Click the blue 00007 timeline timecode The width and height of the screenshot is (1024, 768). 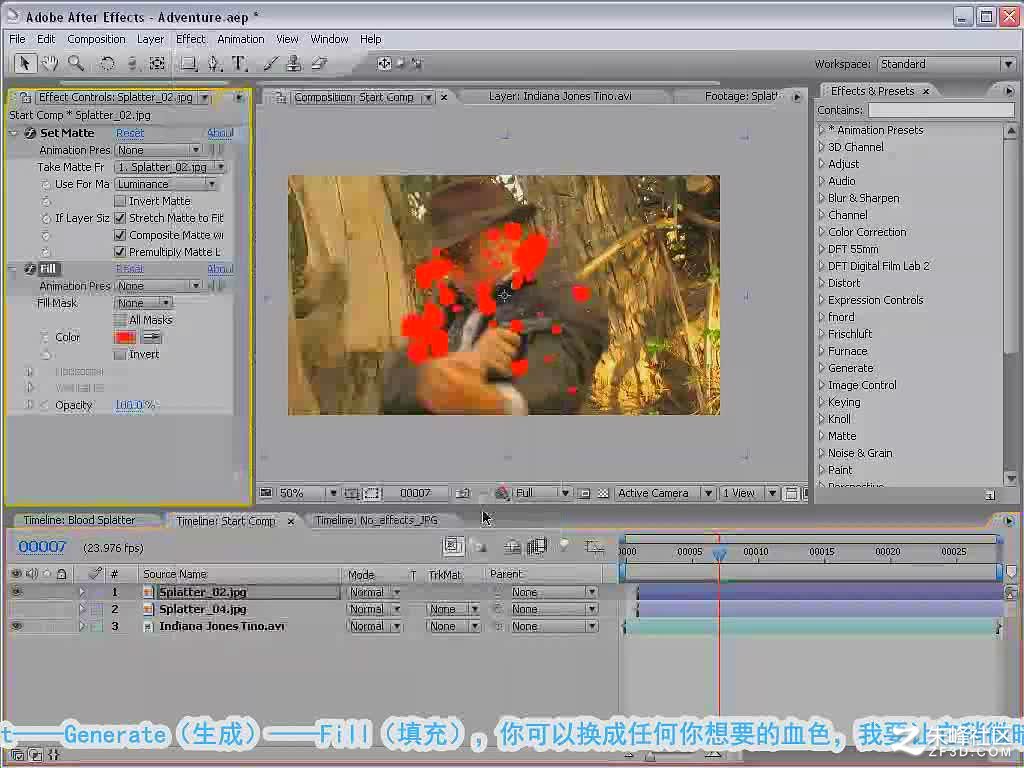(x=42, y=547)
